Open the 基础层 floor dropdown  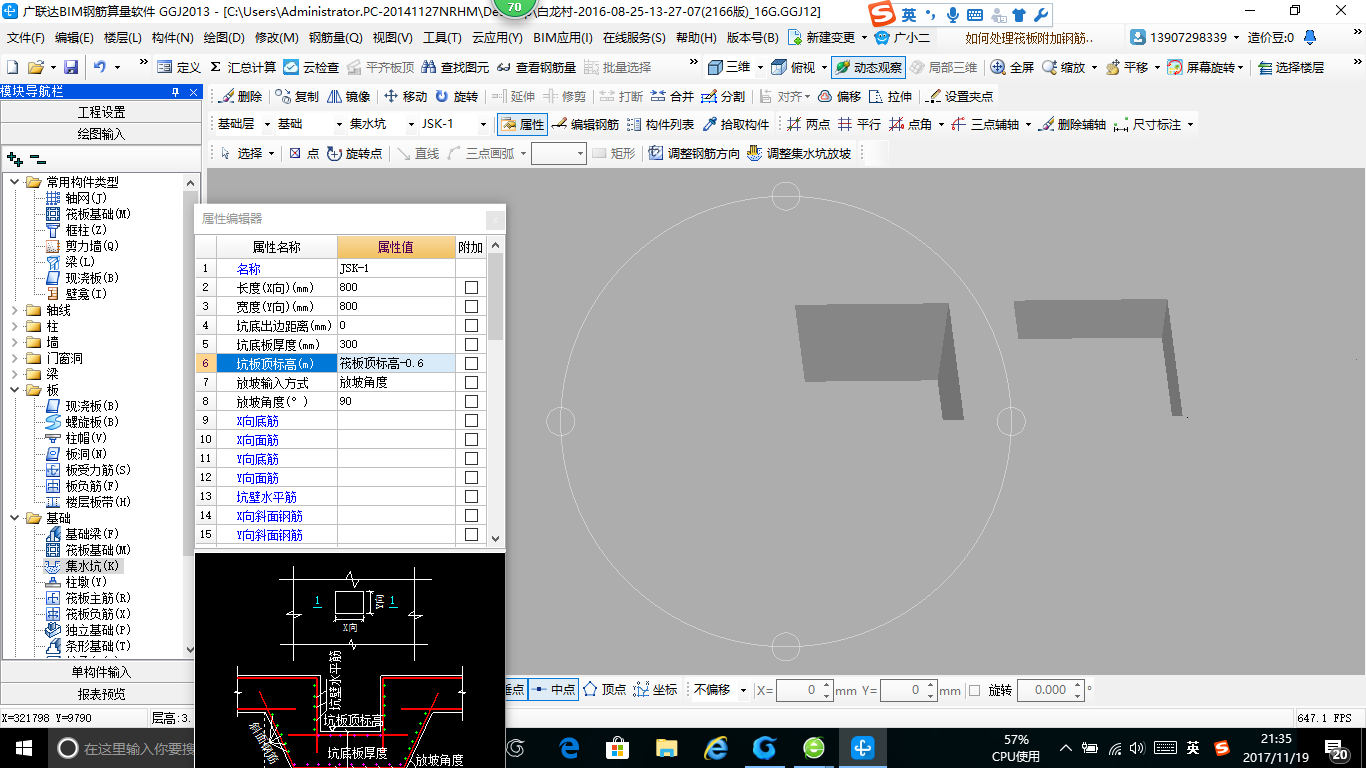pyautogui.click(x=265, y=125)
